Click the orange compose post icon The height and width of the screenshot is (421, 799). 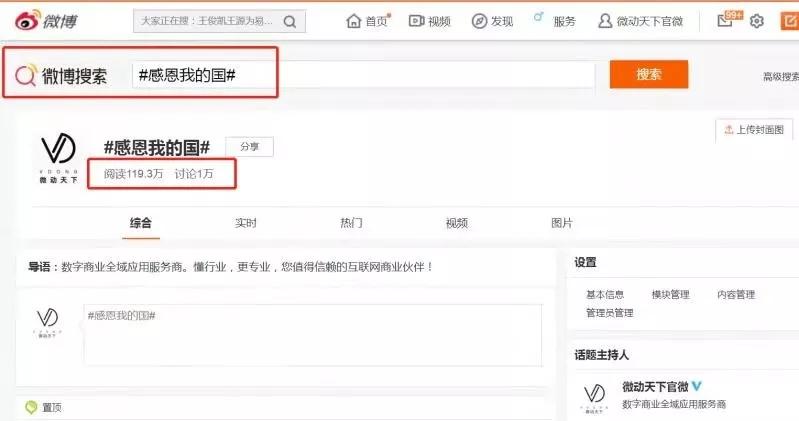[x=789, y=21]
